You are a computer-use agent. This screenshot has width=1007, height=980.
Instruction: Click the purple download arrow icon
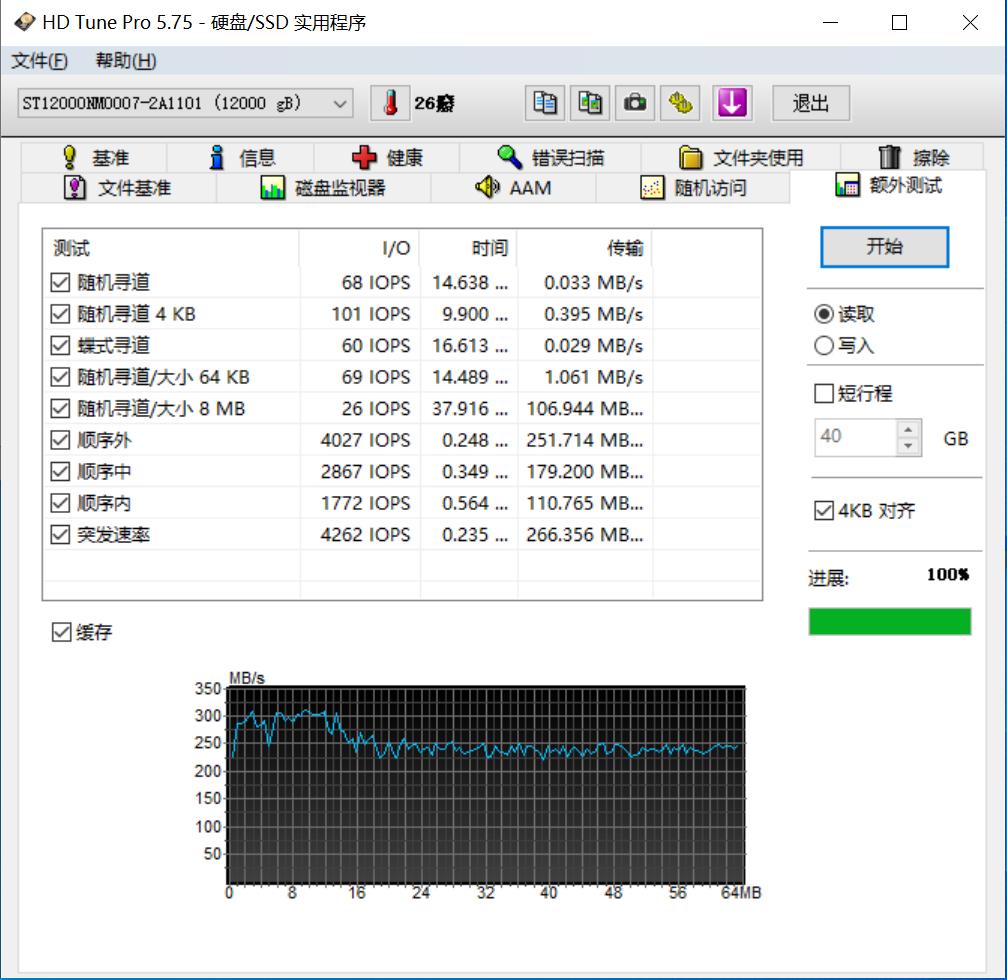click(732, 102)
